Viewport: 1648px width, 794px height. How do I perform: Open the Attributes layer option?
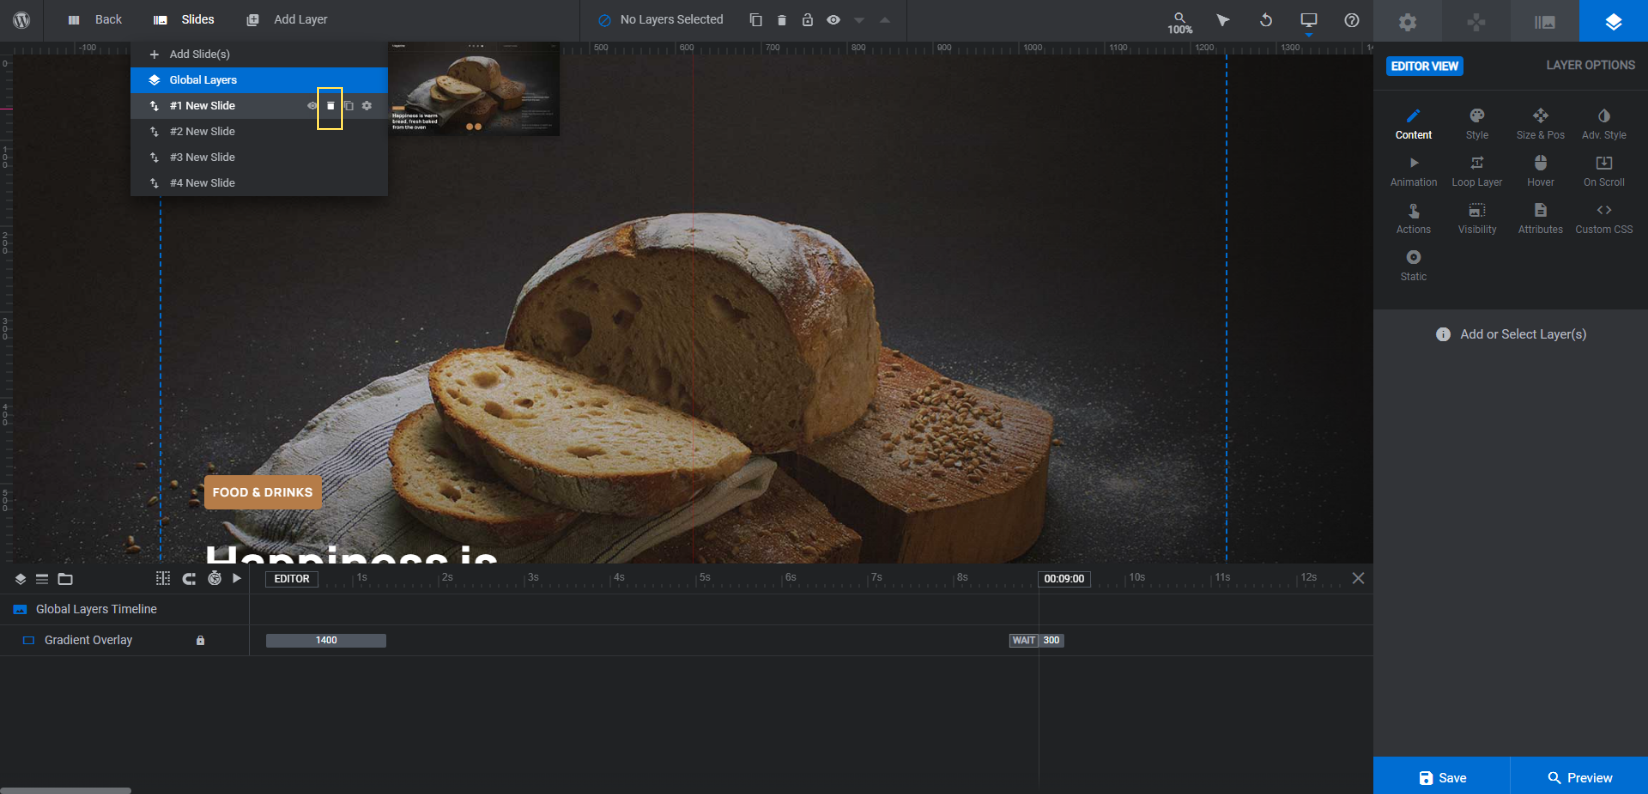tap(1541, 219)
